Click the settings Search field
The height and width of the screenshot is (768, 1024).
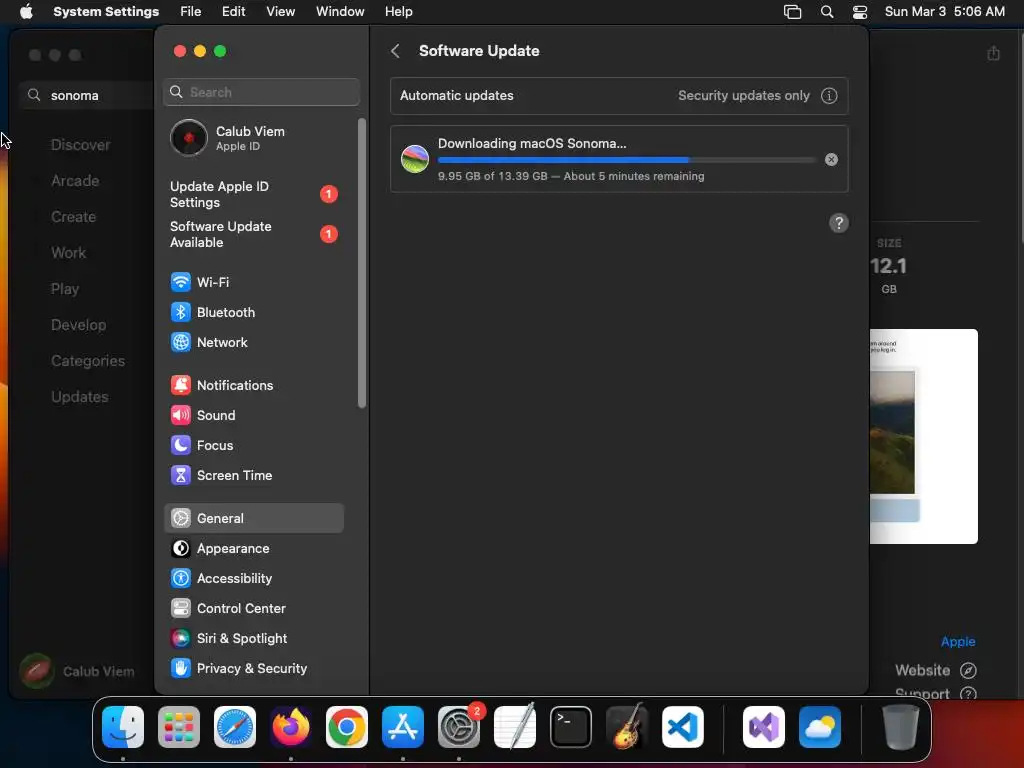click(261, 92)
